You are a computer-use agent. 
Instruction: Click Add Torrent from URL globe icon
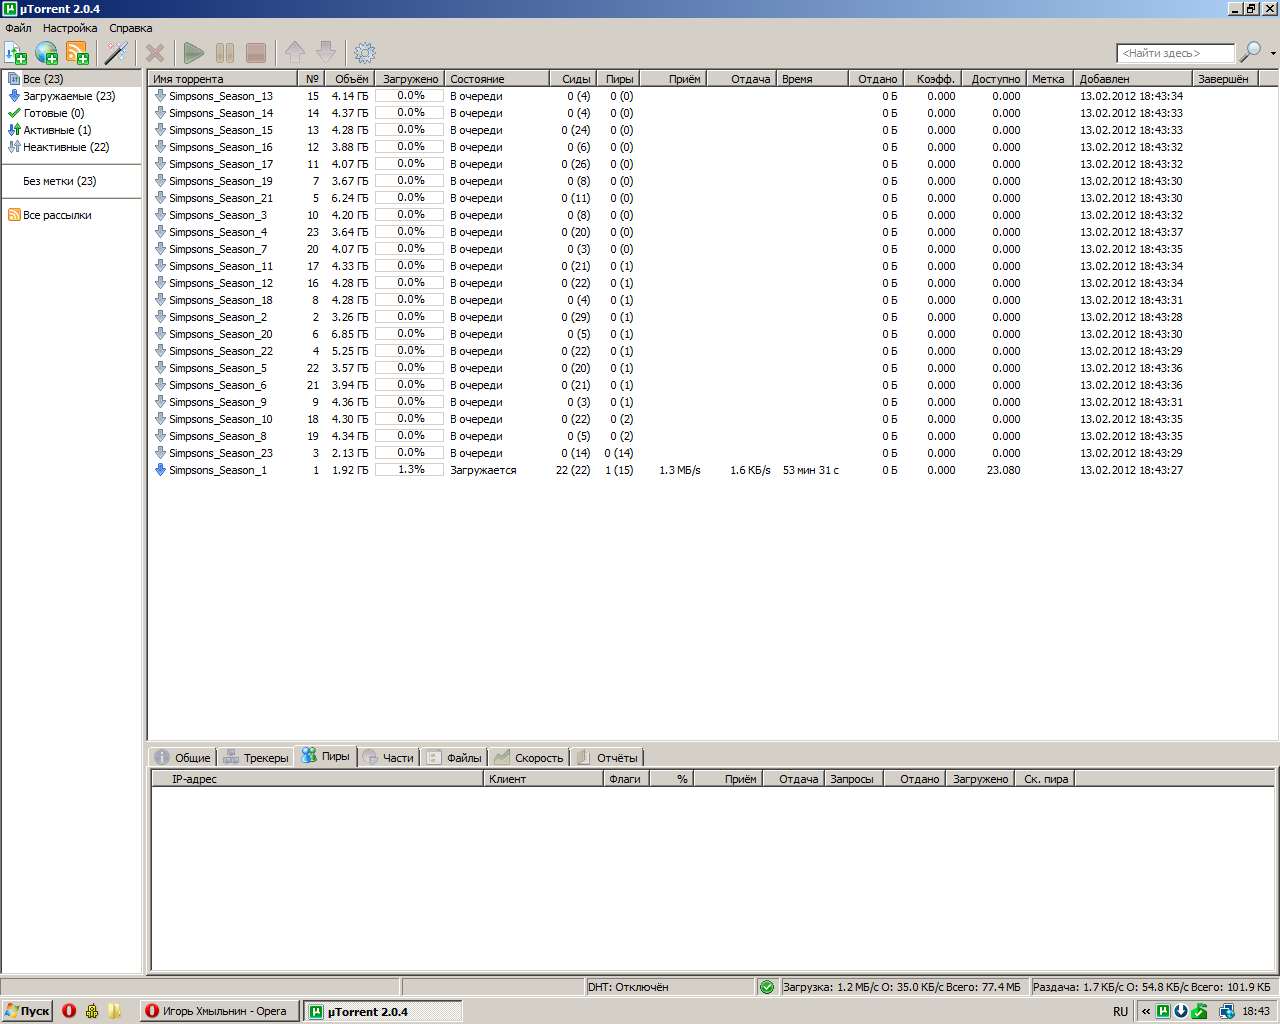47,52
